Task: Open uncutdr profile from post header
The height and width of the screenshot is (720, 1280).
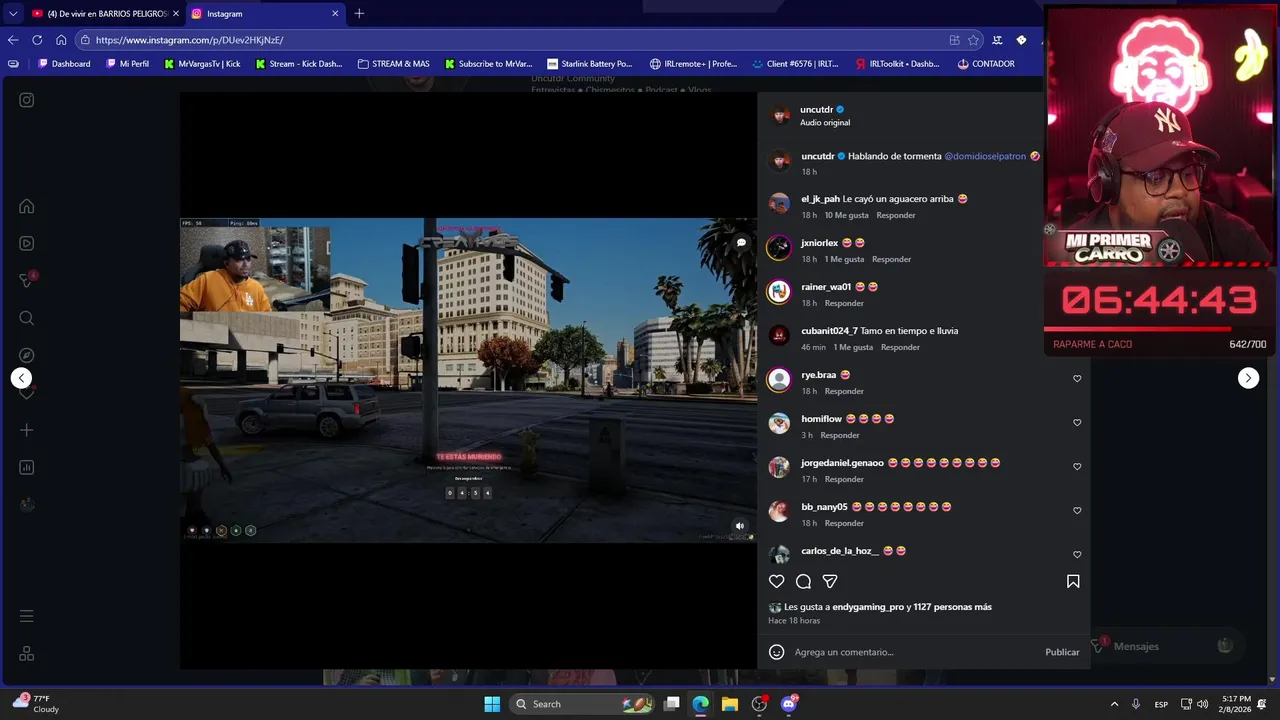Action: point(817,109)
